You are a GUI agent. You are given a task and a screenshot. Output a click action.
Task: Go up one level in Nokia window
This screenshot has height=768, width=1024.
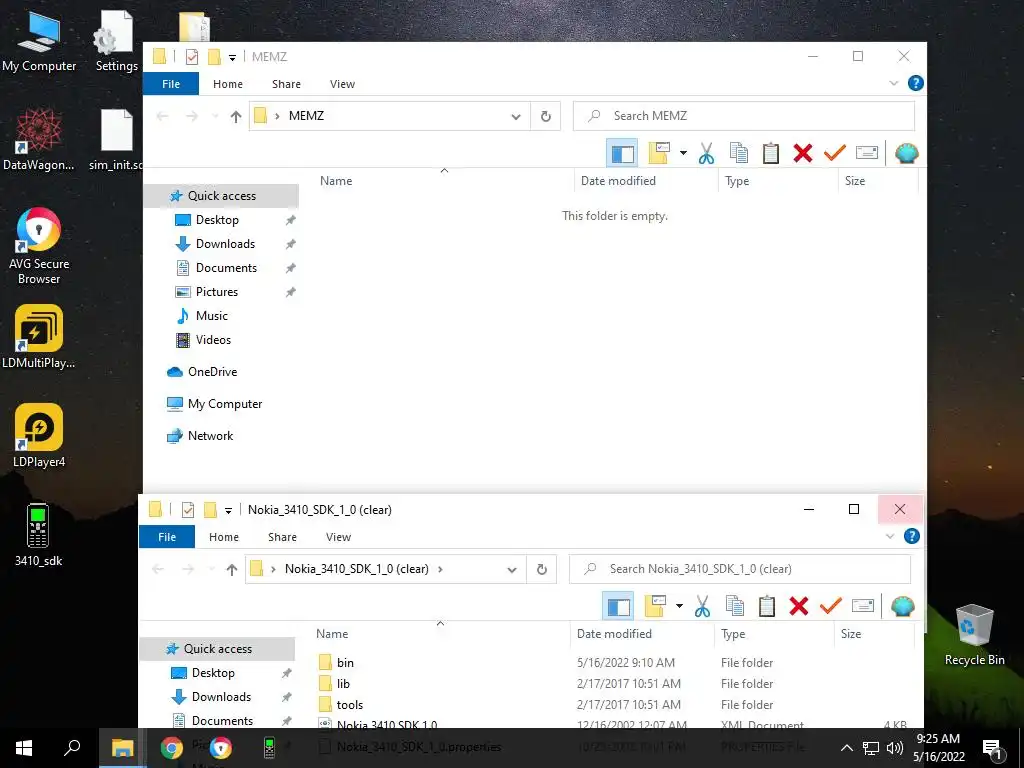232,569
